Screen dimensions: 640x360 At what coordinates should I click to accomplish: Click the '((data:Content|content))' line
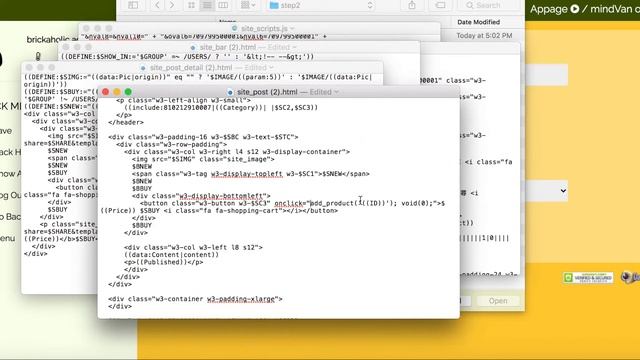[x=171, y=255]
